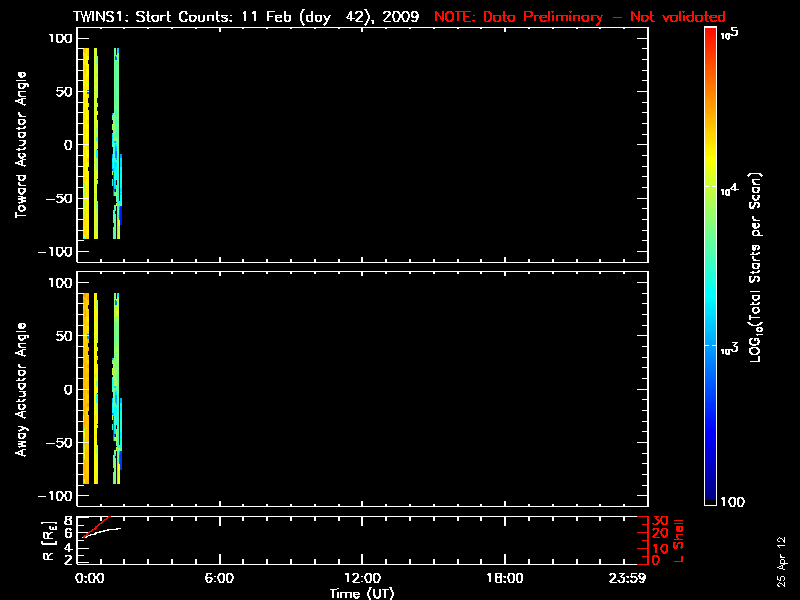Image resolution: width=800 pixels, height=600 pixels.
Task: Click the 'Away Actuator Angle' axis label
Action: (x=20, y=389)
